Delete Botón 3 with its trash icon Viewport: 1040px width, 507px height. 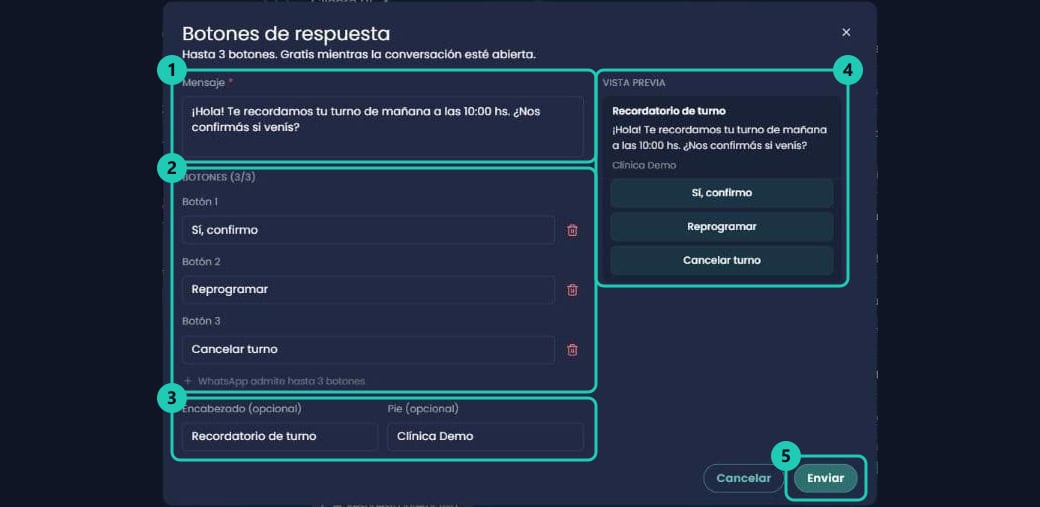pos(572,350)
